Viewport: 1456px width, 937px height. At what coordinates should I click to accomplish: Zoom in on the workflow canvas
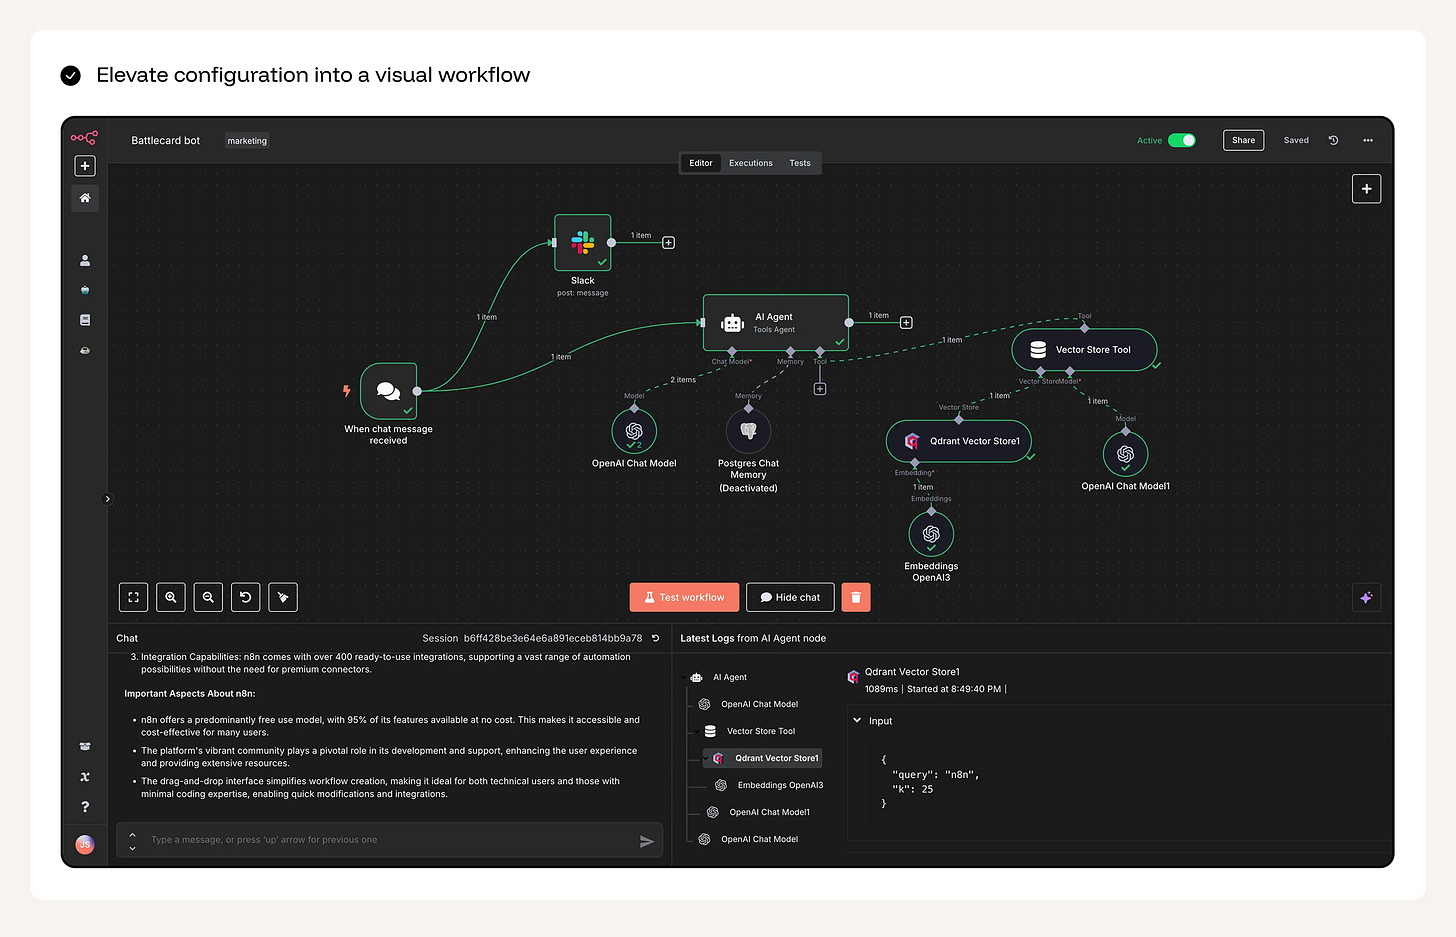tap(171, 597)
